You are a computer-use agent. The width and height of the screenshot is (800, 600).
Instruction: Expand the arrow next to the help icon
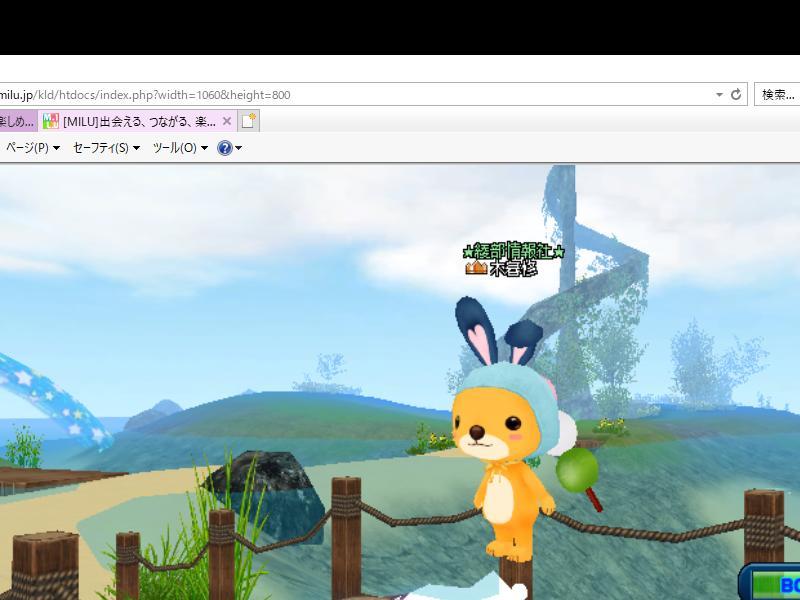click(238, 148)
